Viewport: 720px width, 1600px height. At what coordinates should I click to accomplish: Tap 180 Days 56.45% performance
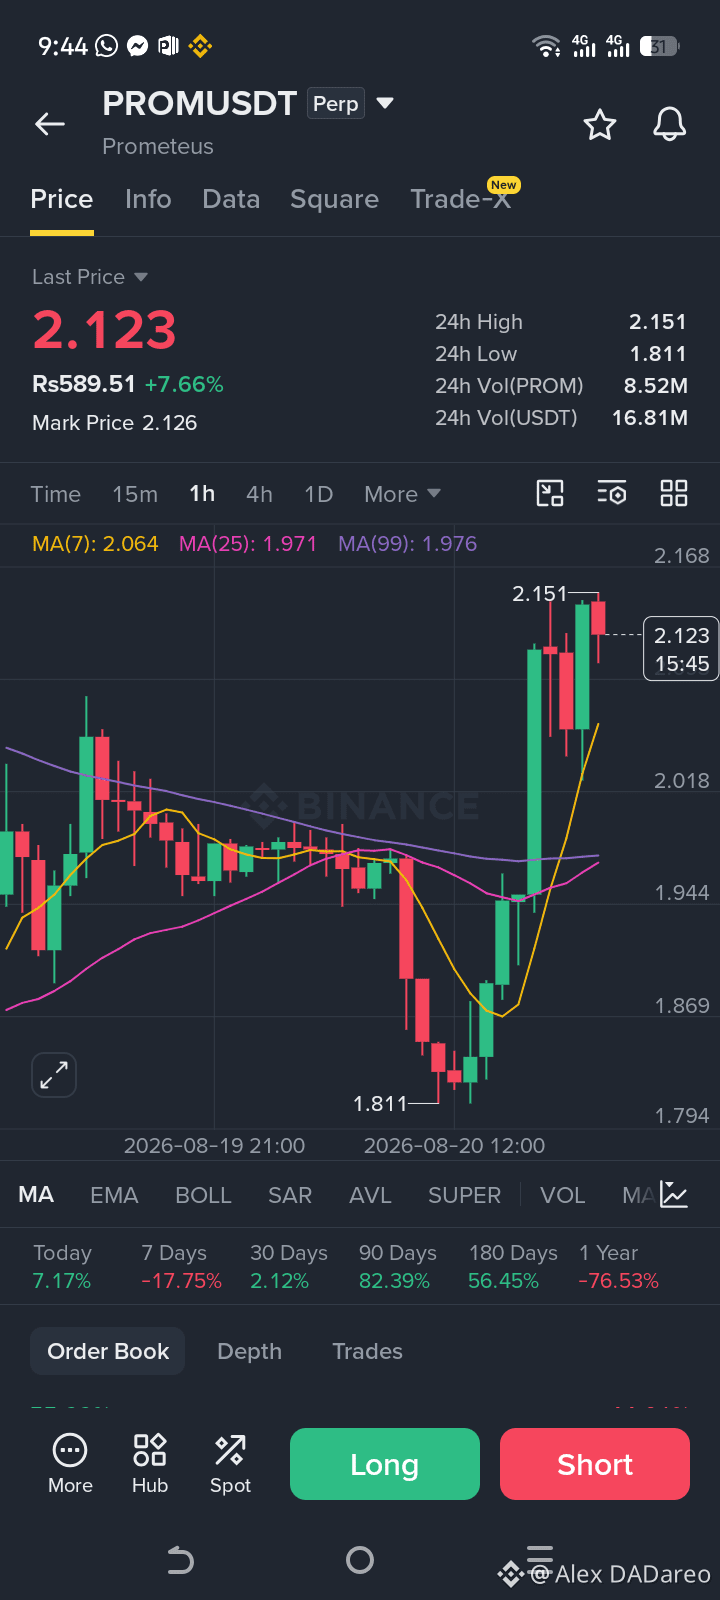(513, 1267)
